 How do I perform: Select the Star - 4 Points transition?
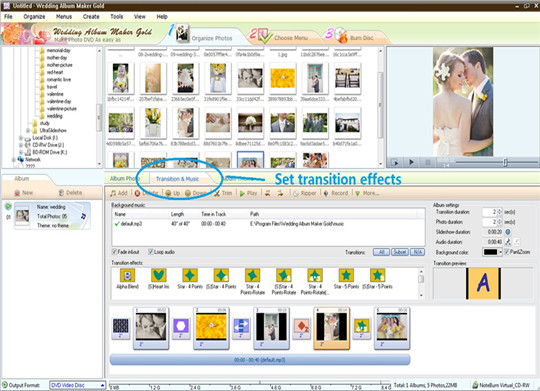click(x=190, y=279)
